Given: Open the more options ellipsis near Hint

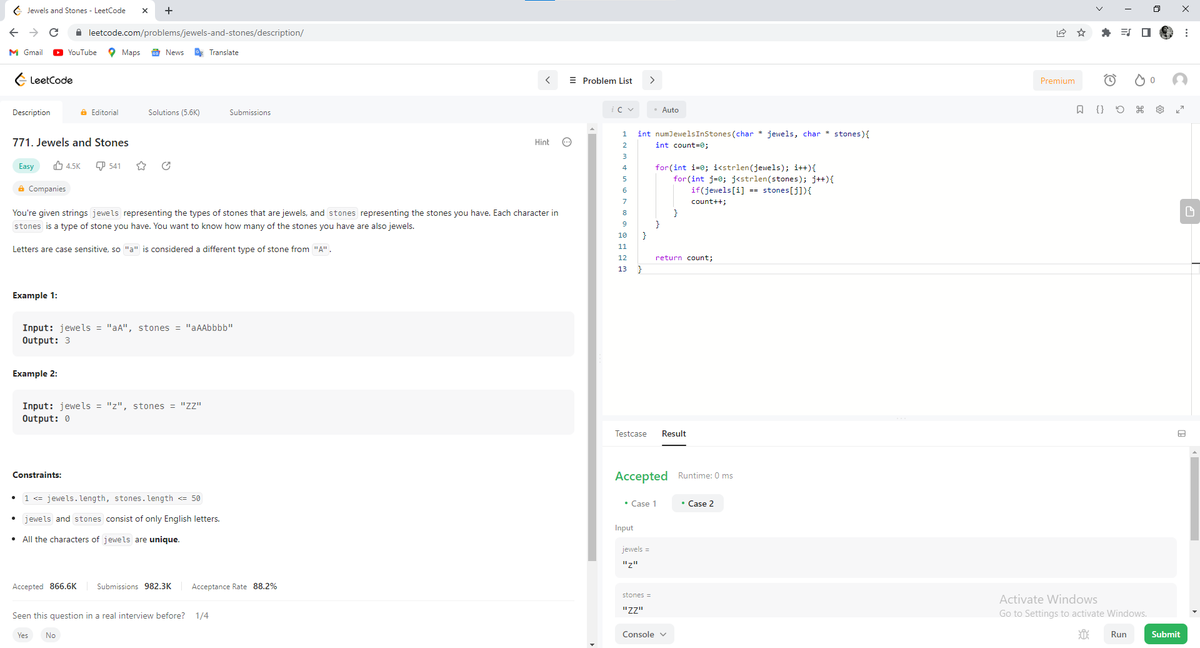Looking at the screenshot, I should pyautogui.click(x=566, y=142).
